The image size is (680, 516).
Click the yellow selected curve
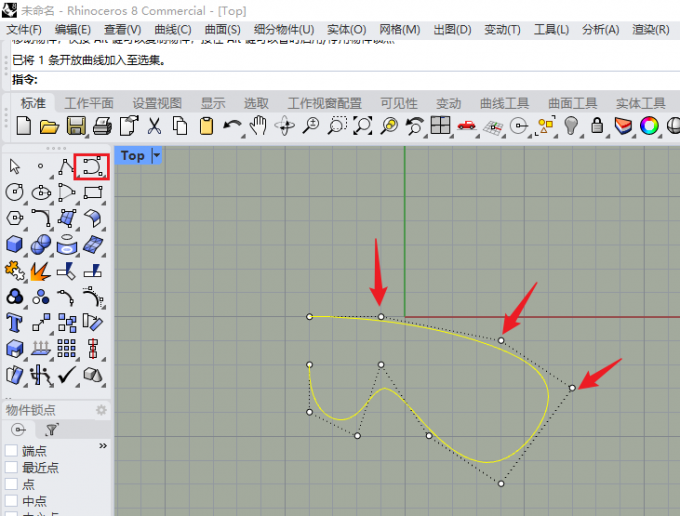[548, 395]
